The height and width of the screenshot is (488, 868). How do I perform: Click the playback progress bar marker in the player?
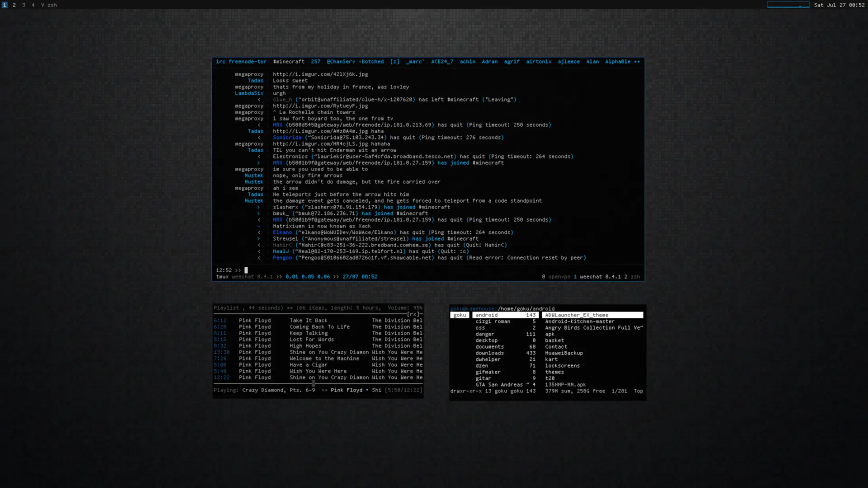[313, 383]
